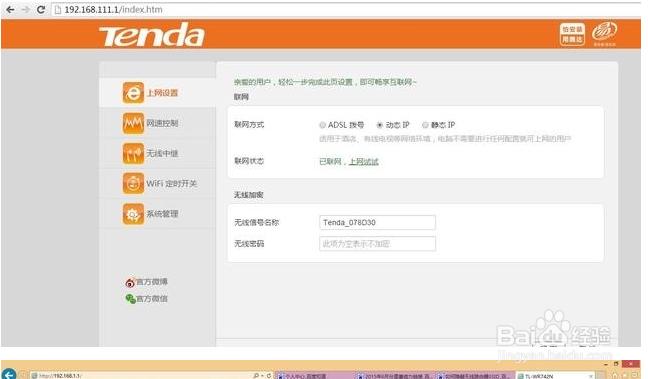648x379 pixels.
Task: Click the 联网方式 label
Action: point(249,124)
